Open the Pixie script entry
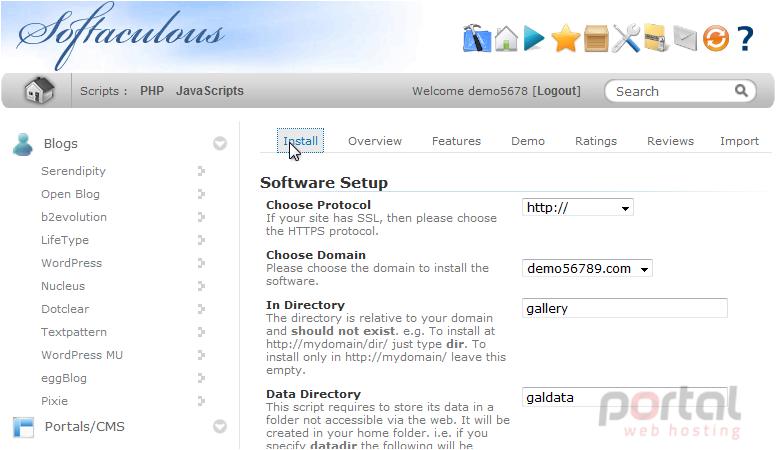Image resolution: width=776 pixels, height=450 pixels. coord(54,401)
